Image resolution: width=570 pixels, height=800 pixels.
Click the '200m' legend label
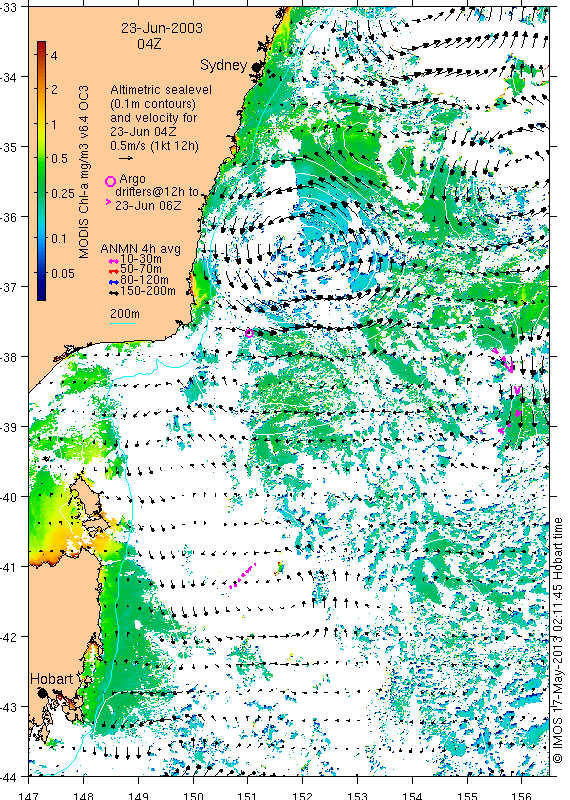tap(125, 313)
